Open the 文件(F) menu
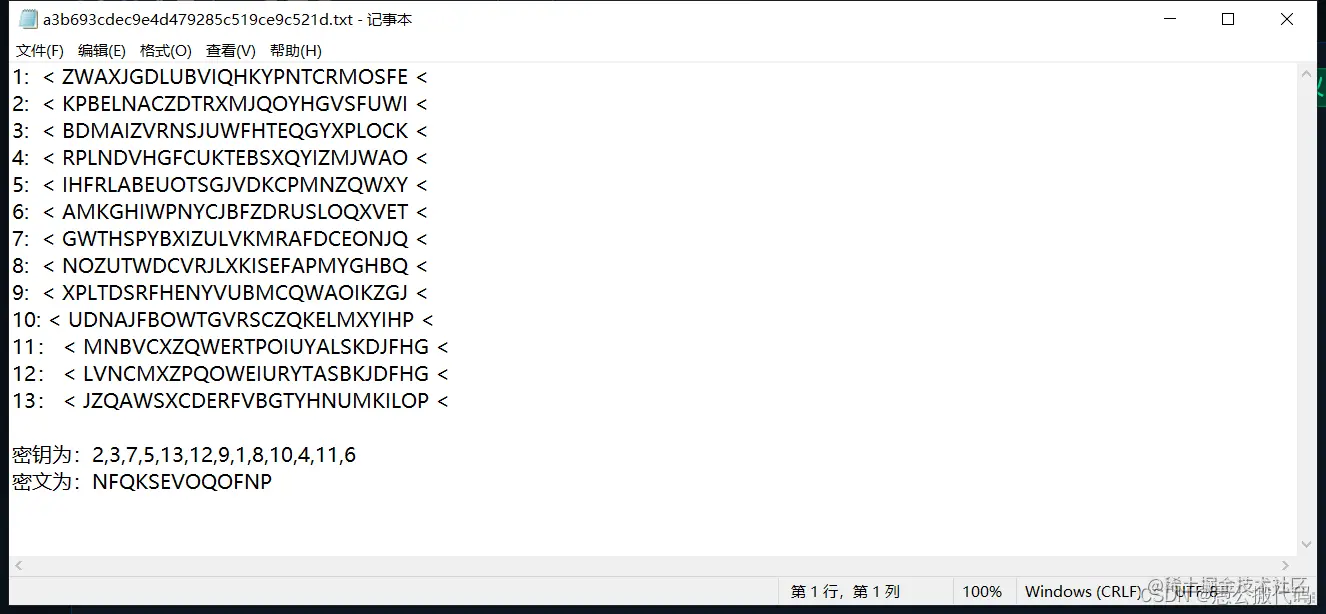Screen dimensions: 1326x614 [x=40, y=50]
